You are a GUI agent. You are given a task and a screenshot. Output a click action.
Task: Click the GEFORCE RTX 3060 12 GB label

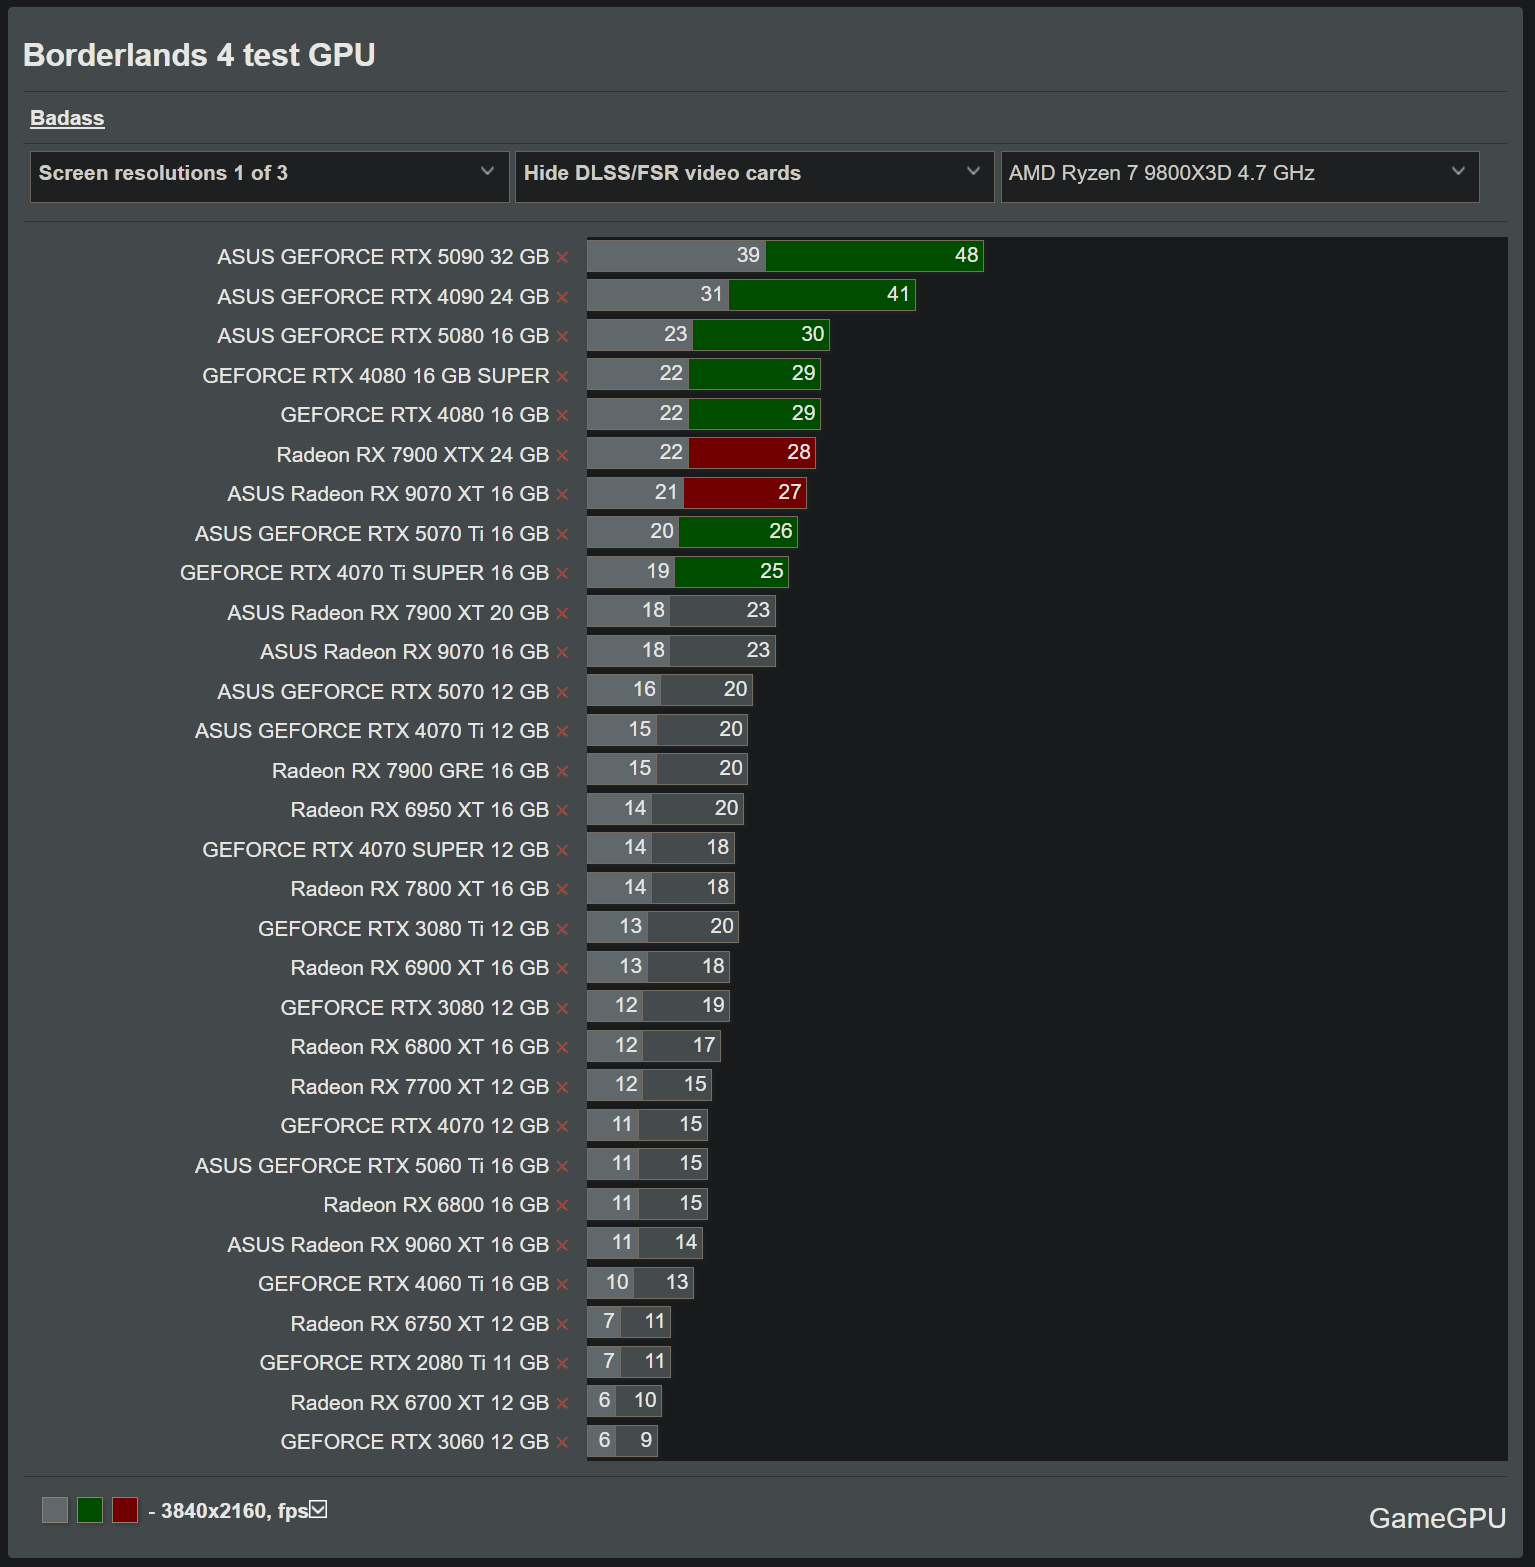pyautogui.click(x=415, y=1442)
